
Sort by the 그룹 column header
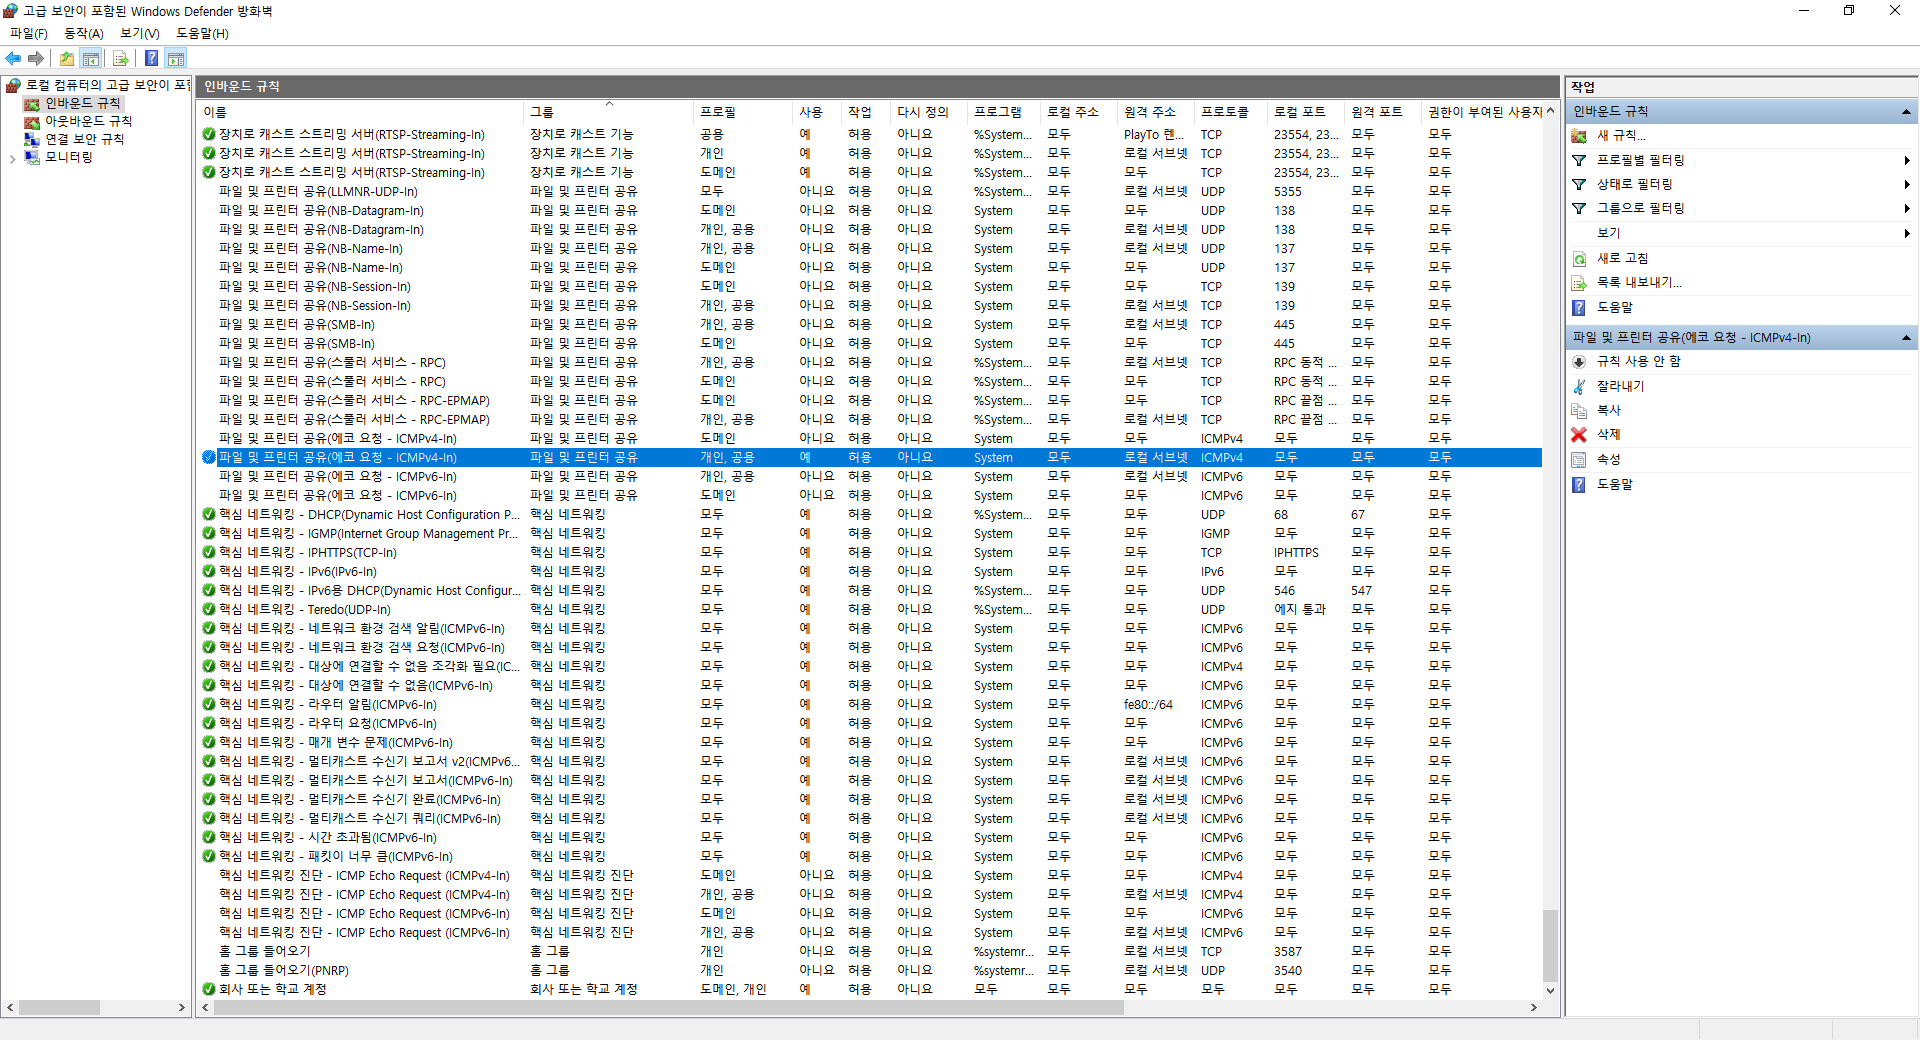[x=608, y=112]
